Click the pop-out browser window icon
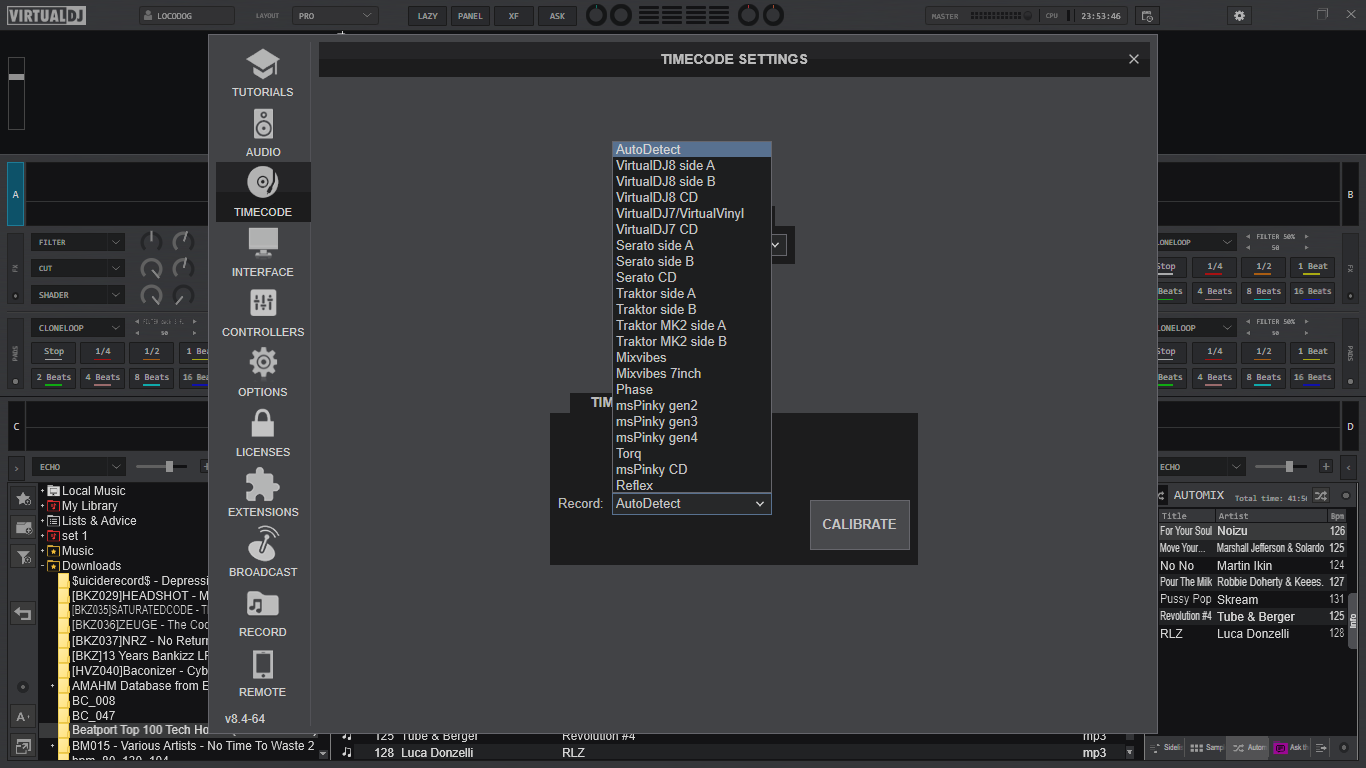This screenshot has width=1366, height=768. tap(23, 746)
